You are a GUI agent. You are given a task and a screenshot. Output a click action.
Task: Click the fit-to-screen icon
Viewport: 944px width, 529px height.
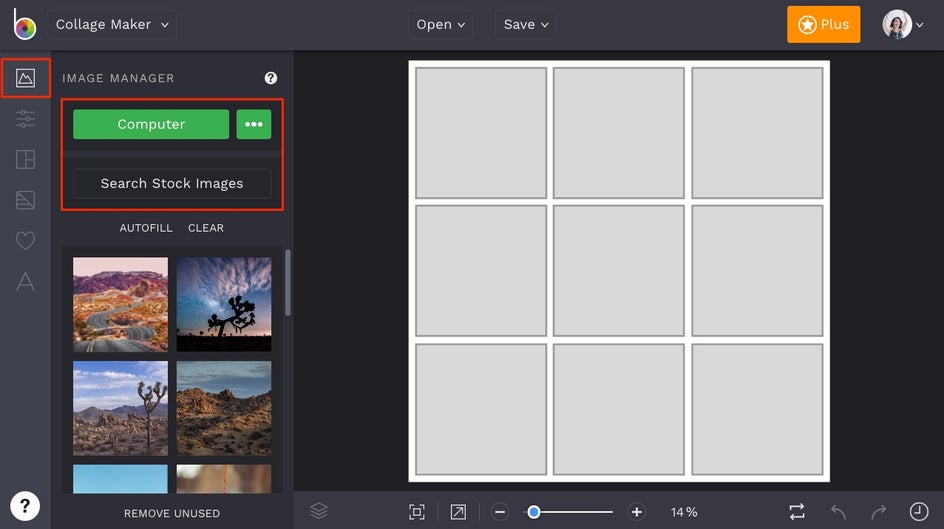point(417,512)
